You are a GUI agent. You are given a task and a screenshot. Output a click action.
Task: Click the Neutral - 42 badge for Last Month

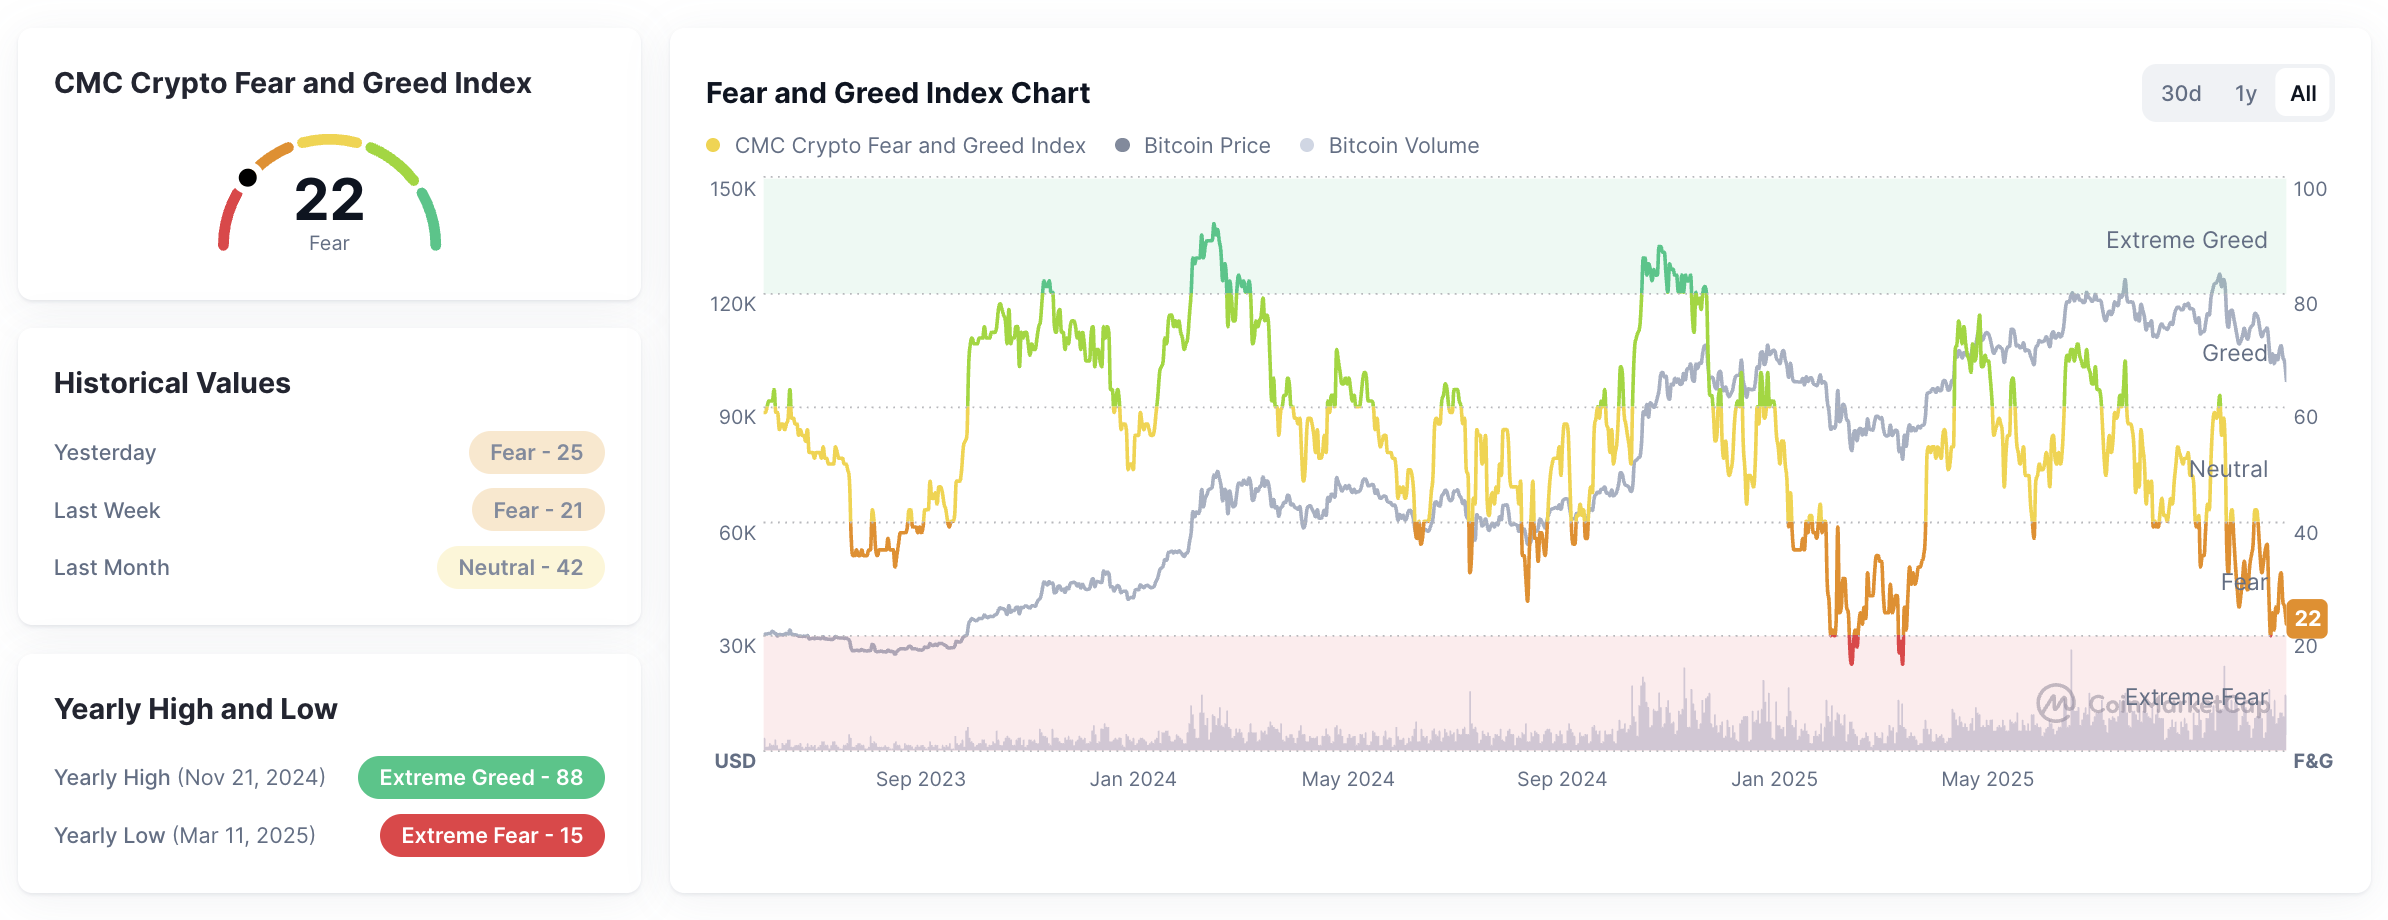521,567
